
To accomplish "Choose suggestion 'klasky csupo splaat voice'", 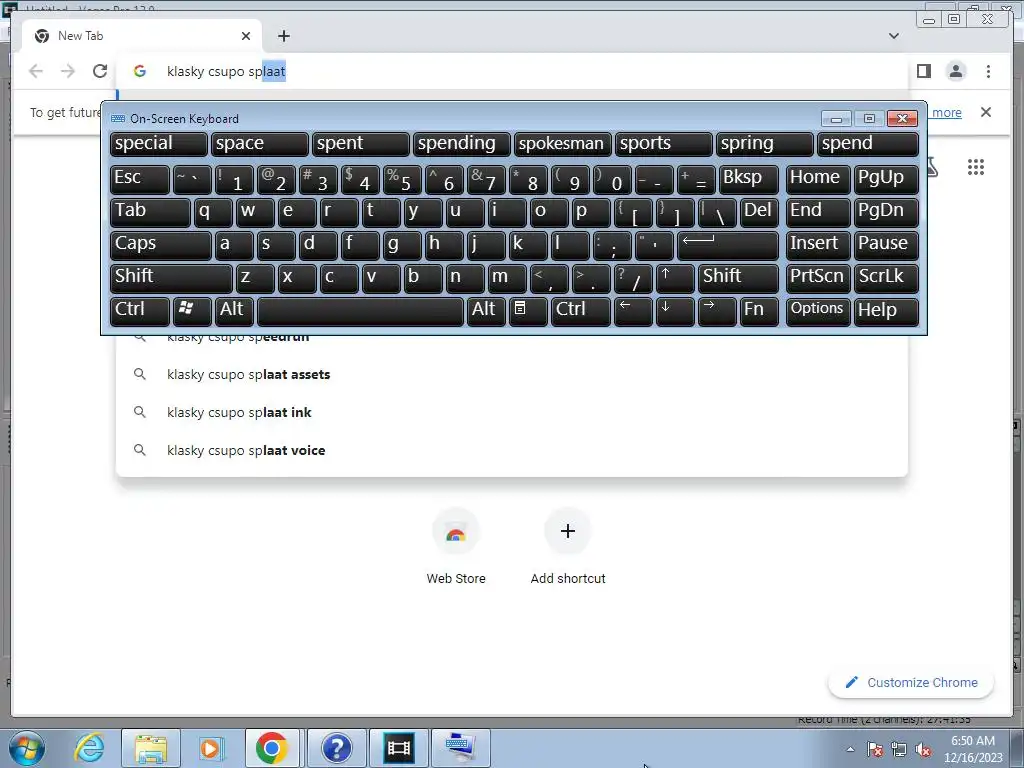I will 511,450.
